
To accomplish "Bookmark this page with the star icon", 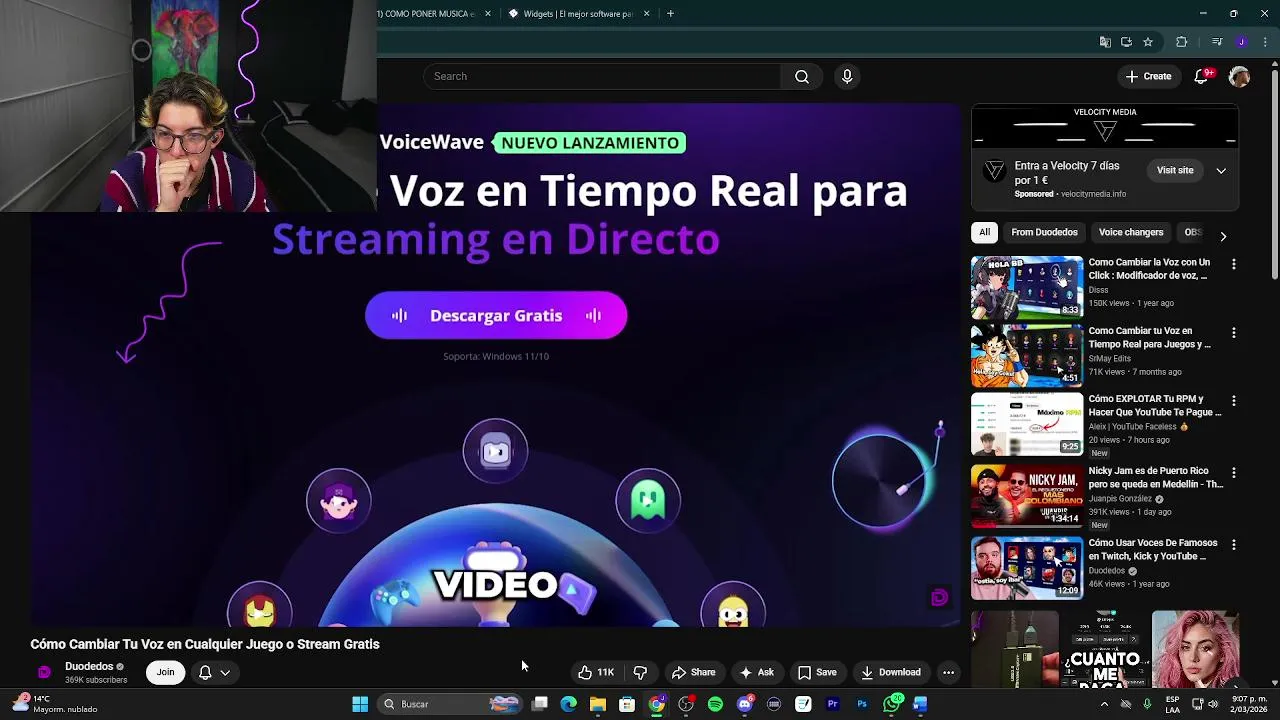I will click(1148, 42).
